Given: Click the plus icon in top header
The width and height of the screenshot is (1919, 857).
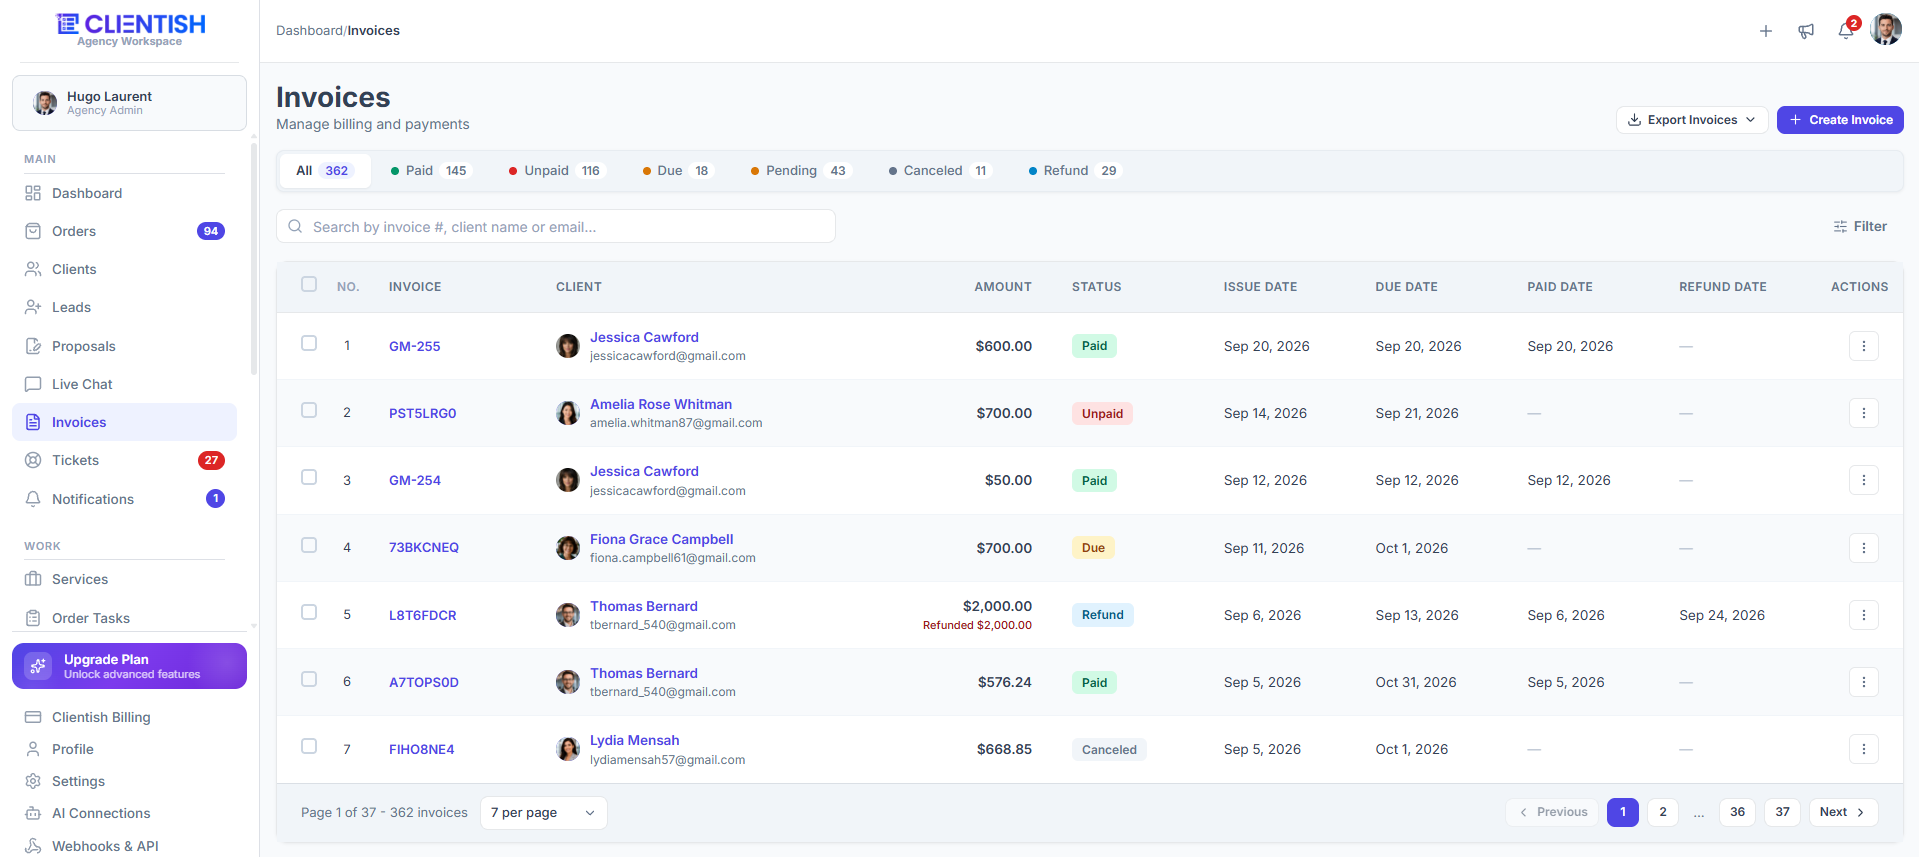Looking at the screenshot, I should pyautogui.click(x=1766, y=31).
